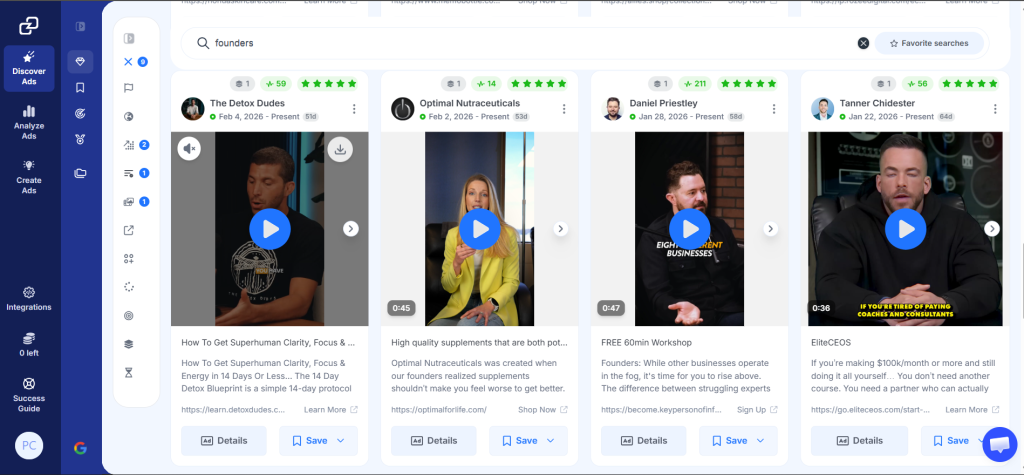
Task: Open The Detox Dudes three-dot menu
Action: pos(354,109)
